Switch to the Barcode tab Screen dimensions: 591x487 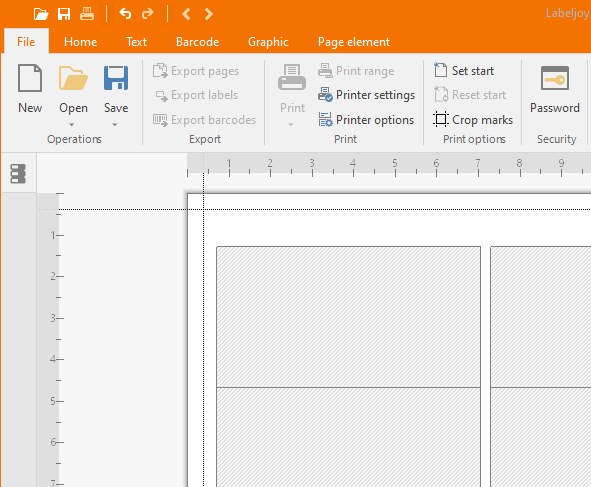click(197, 41)
